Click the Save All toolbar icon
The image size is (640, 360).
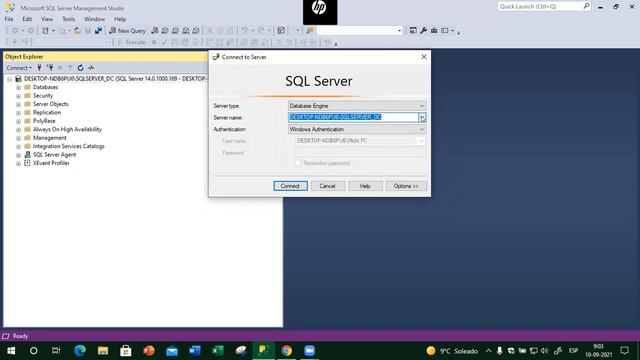tap(98, 31)
